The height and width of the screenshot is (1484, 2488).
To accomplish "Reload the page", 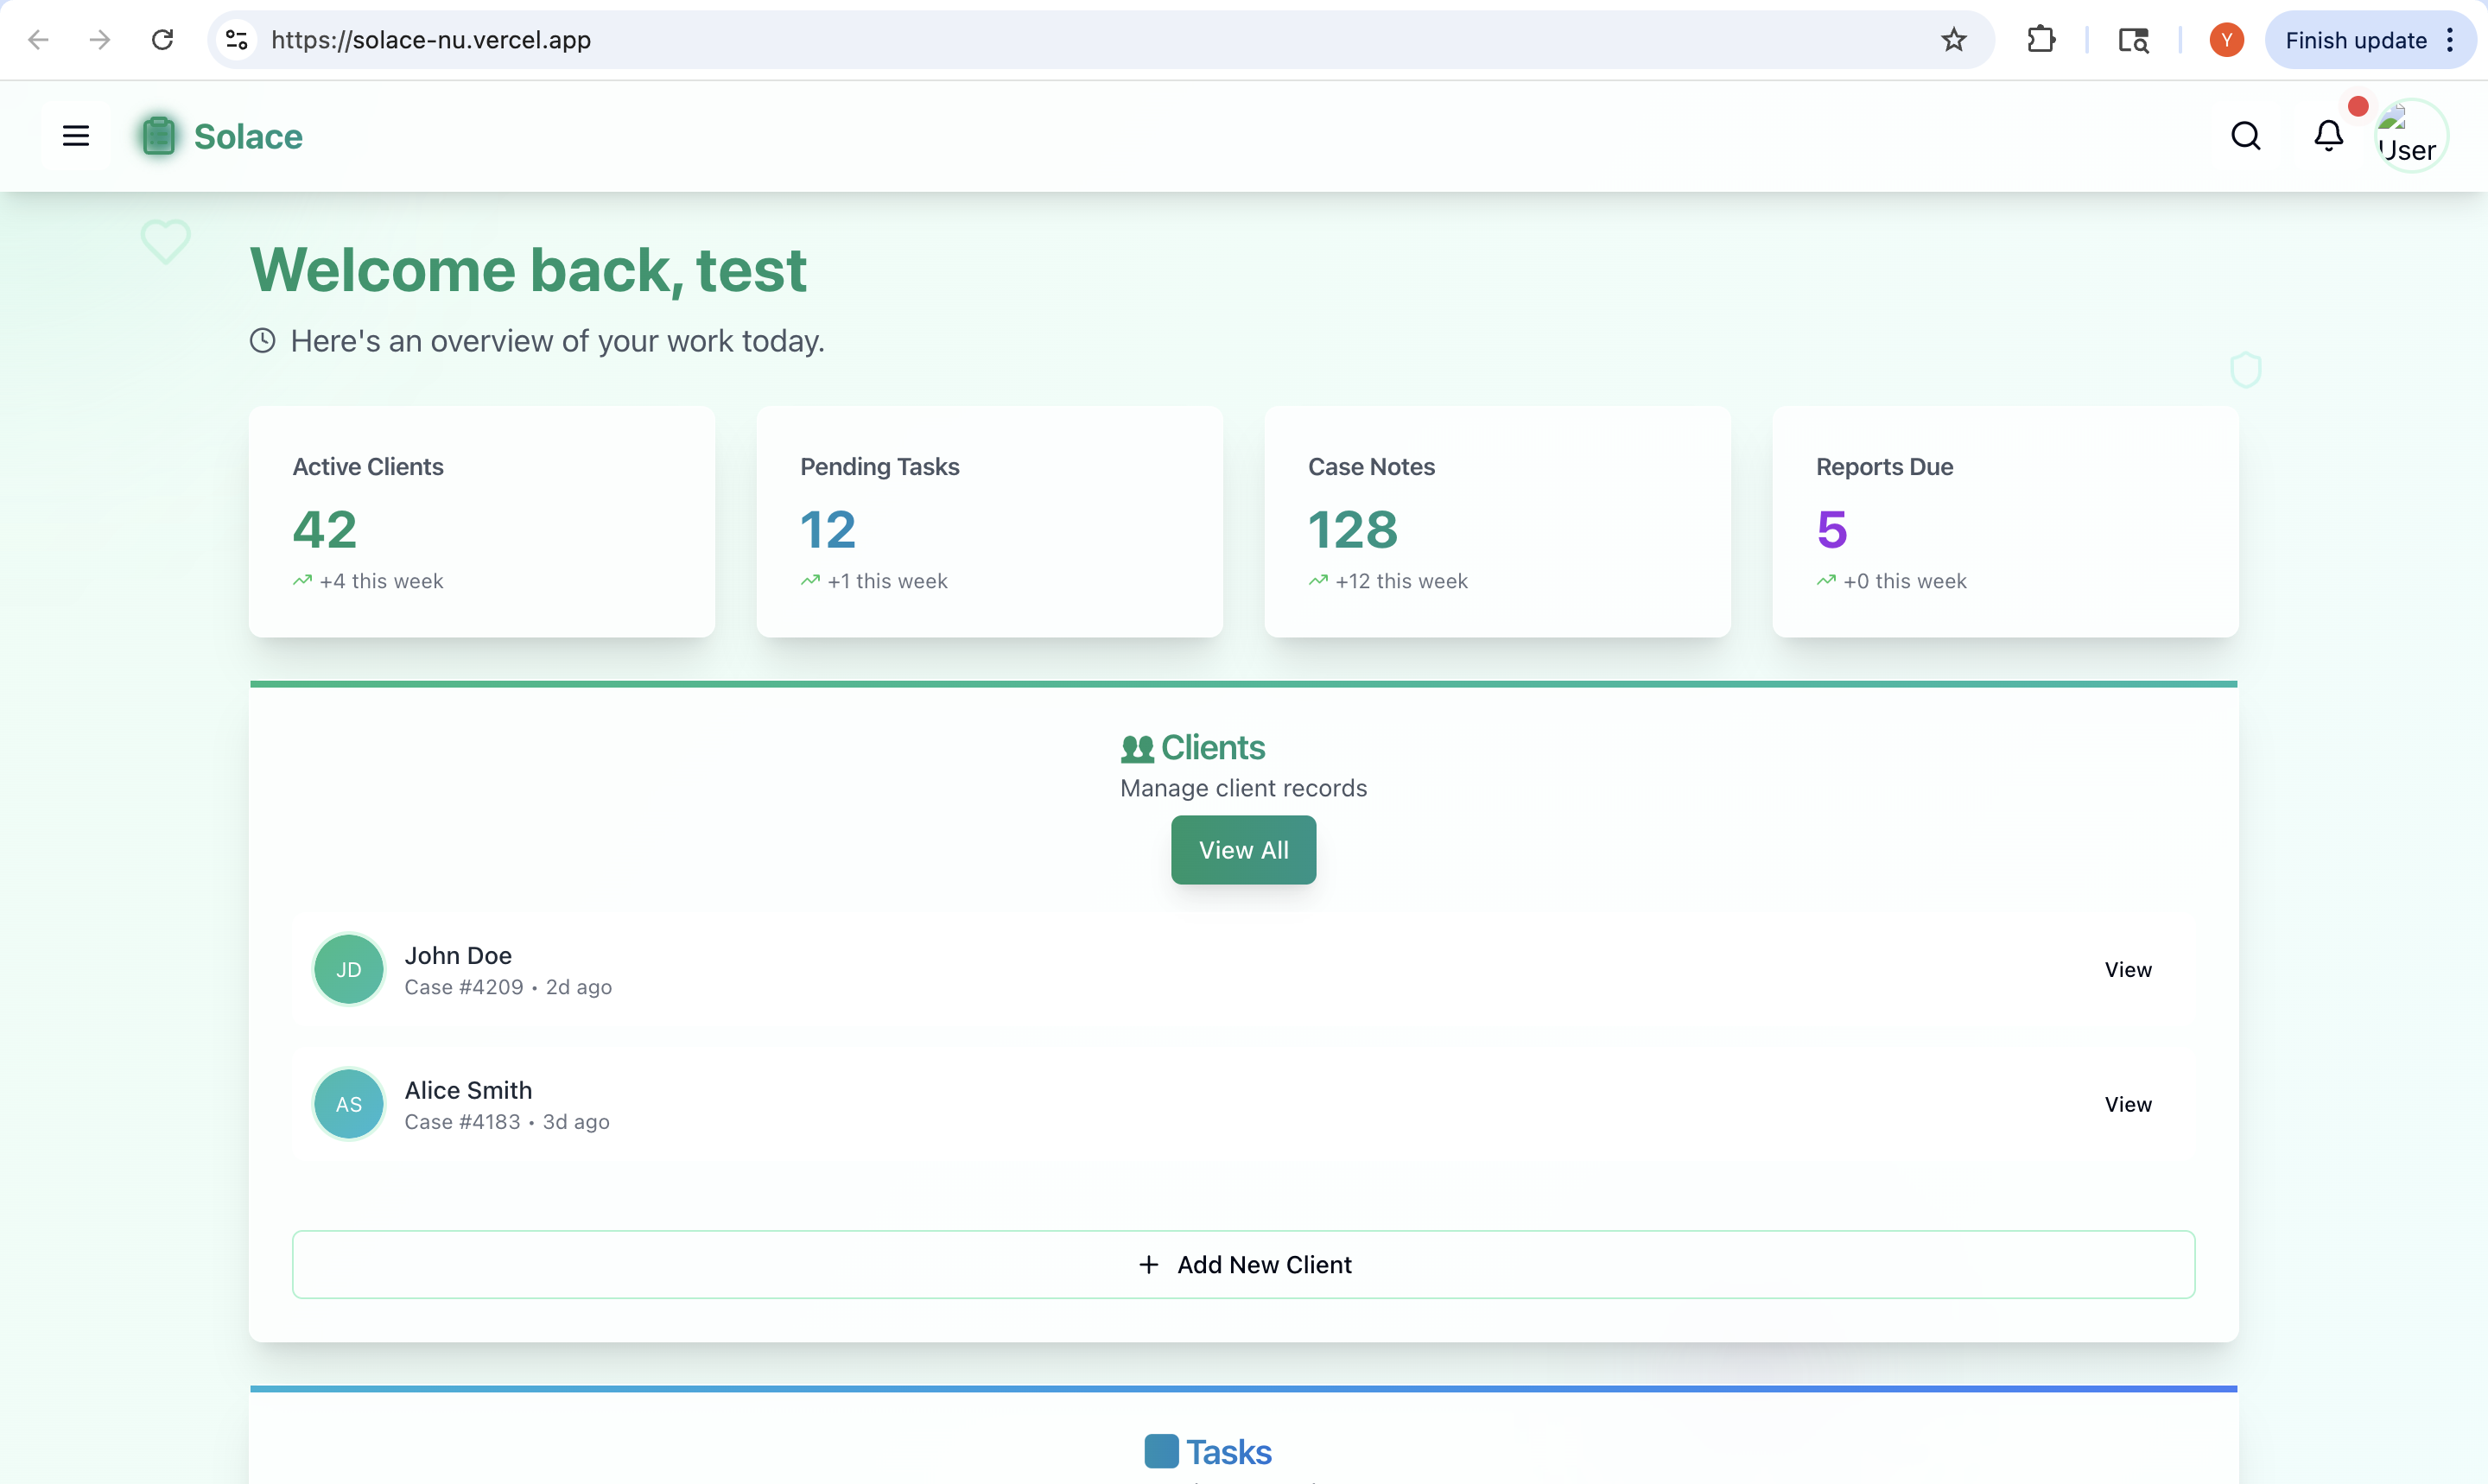I will pyautogui.click(x=162, y=40).
